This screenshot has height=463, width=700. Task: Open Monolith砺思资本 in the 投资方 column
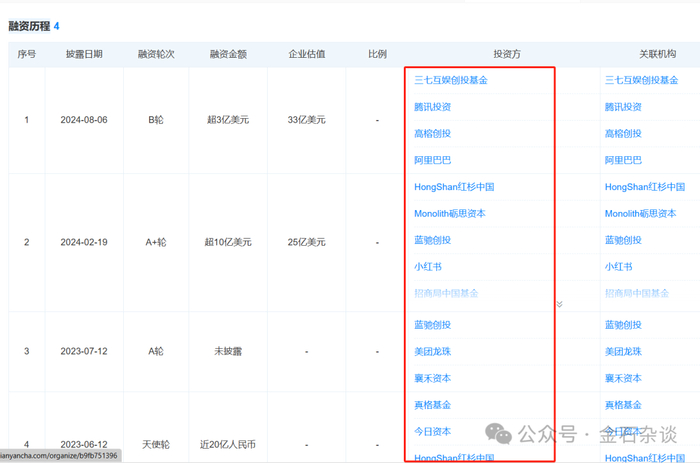(x=450, y=214)
